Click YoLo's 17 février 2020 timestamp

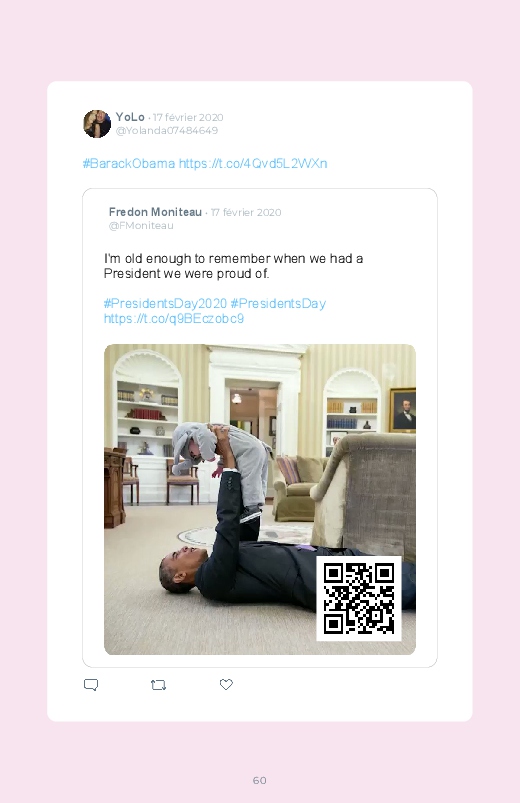188,117
